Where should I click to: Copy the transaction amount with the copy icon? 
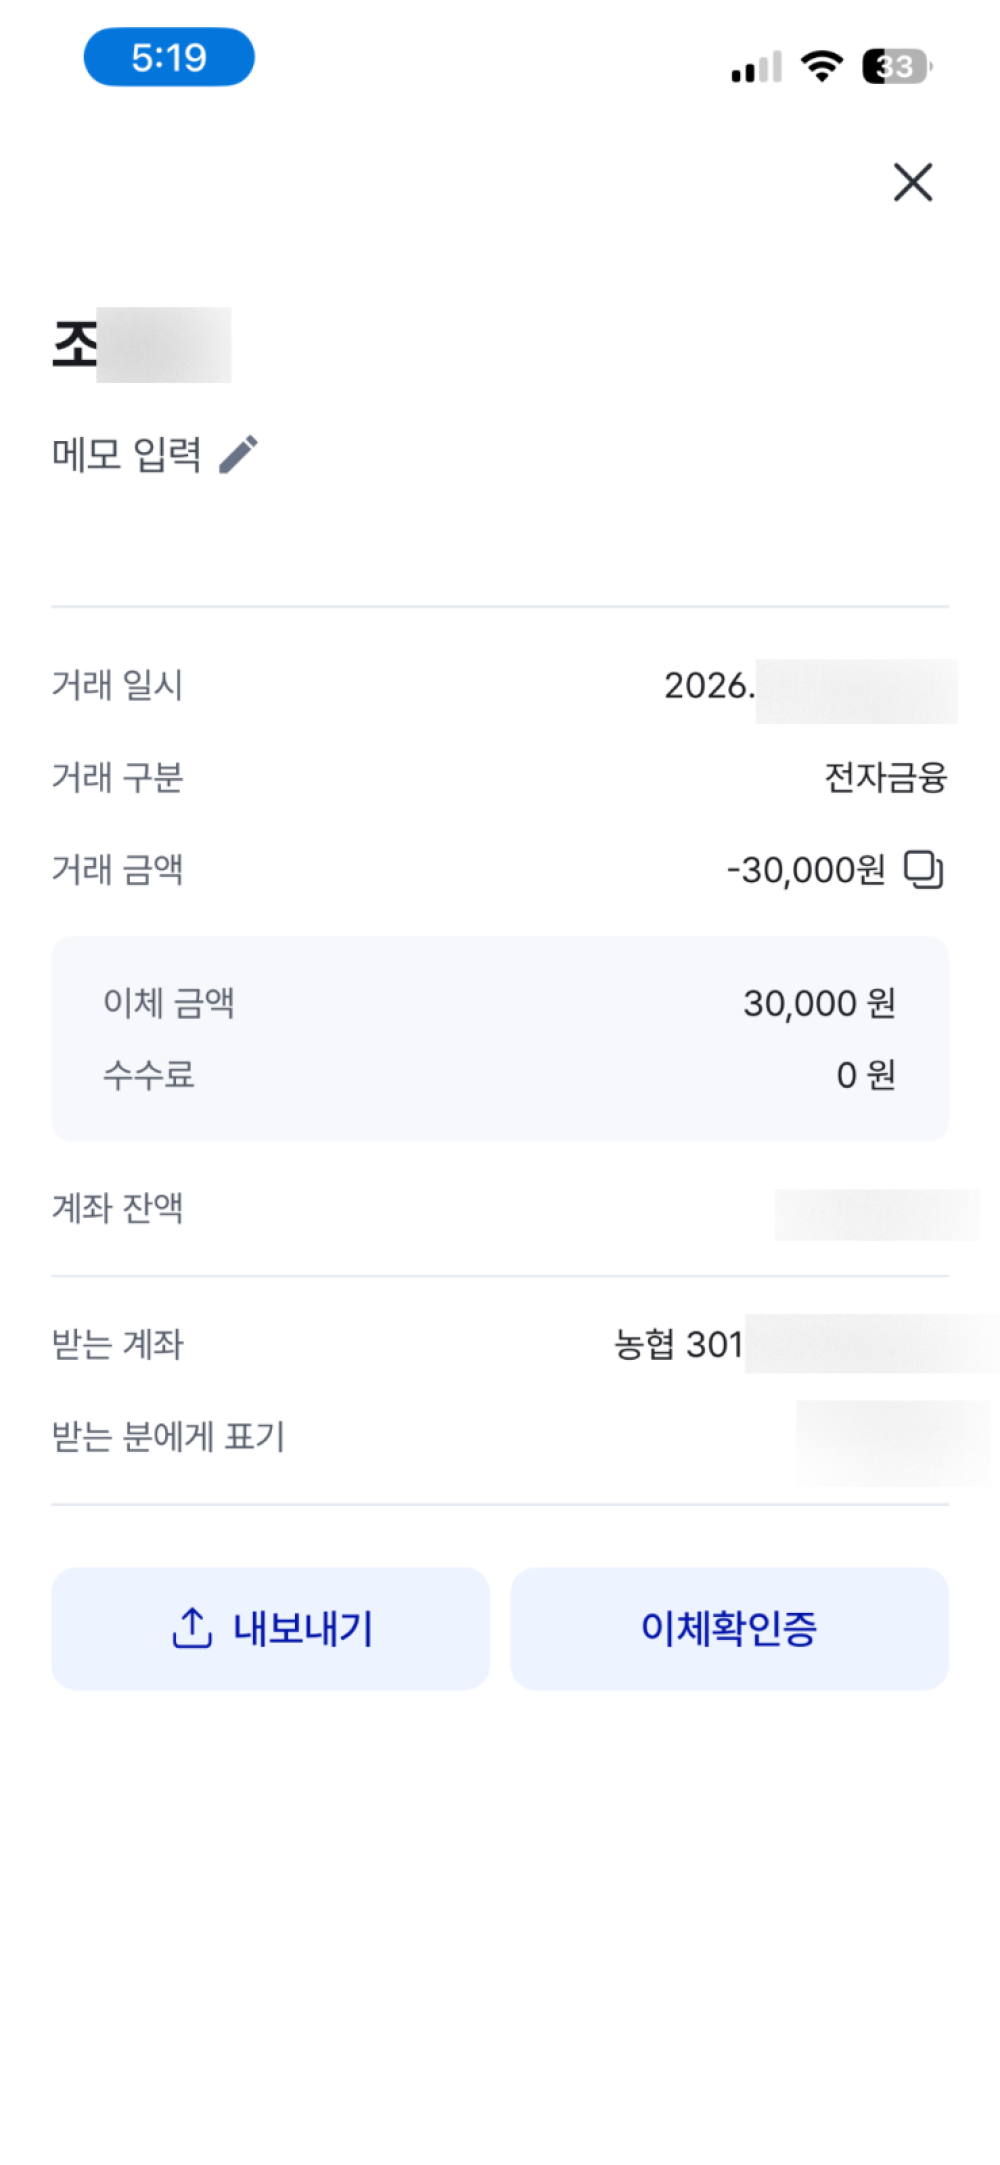click(923, 869)
